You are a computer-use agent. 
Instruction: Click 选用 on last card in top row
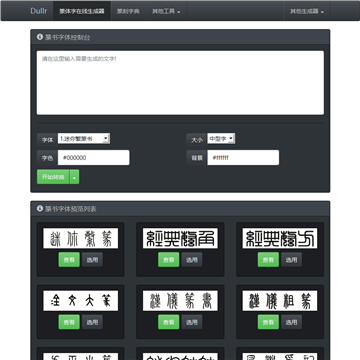pyautogui.click(x=291, y=260)
